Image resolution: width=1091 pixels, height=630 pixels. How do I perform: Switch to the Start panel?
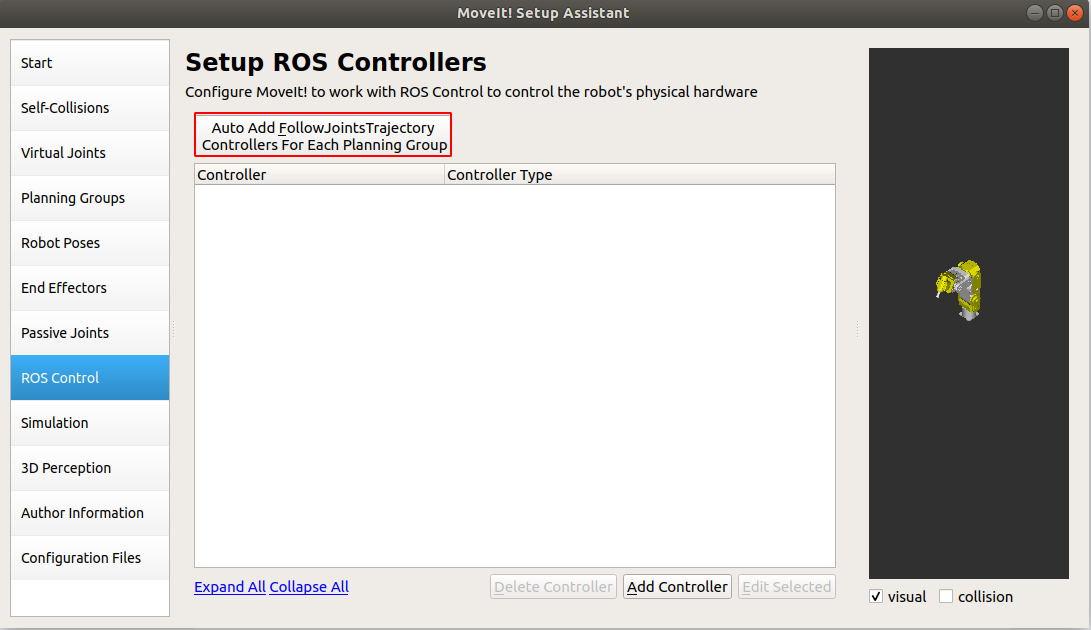(x=89, y=62)
